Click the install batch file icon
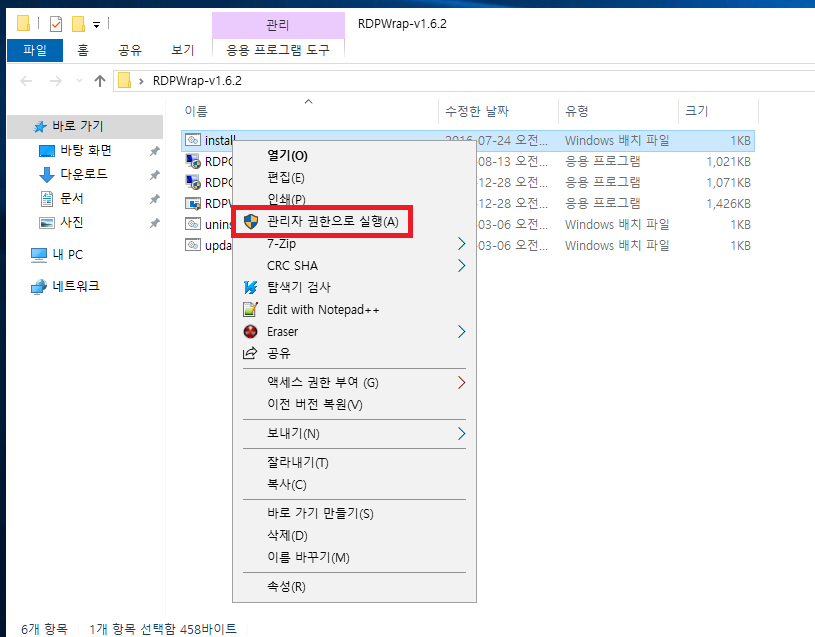815x637 pixels. pyautogui.click(x=193, y=140)
